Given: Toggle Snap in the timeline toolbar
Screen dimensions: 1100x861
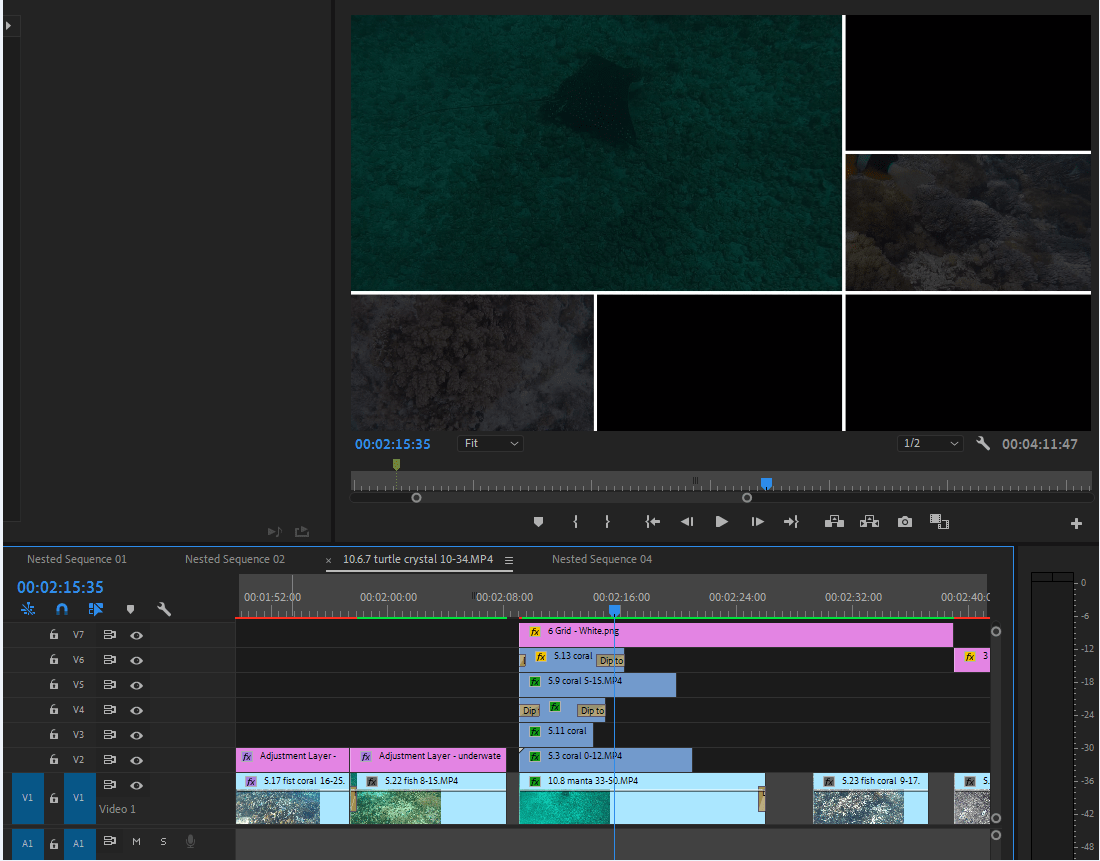Looking at the screenshot, I should 60,608.
